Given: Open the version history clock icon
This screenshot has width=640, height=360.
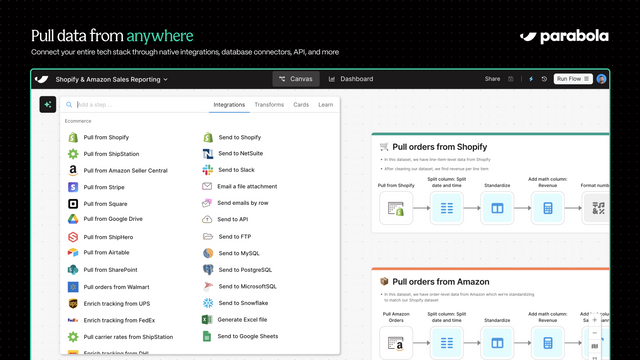Looking at the screenshot, I should tap(544, 79).
